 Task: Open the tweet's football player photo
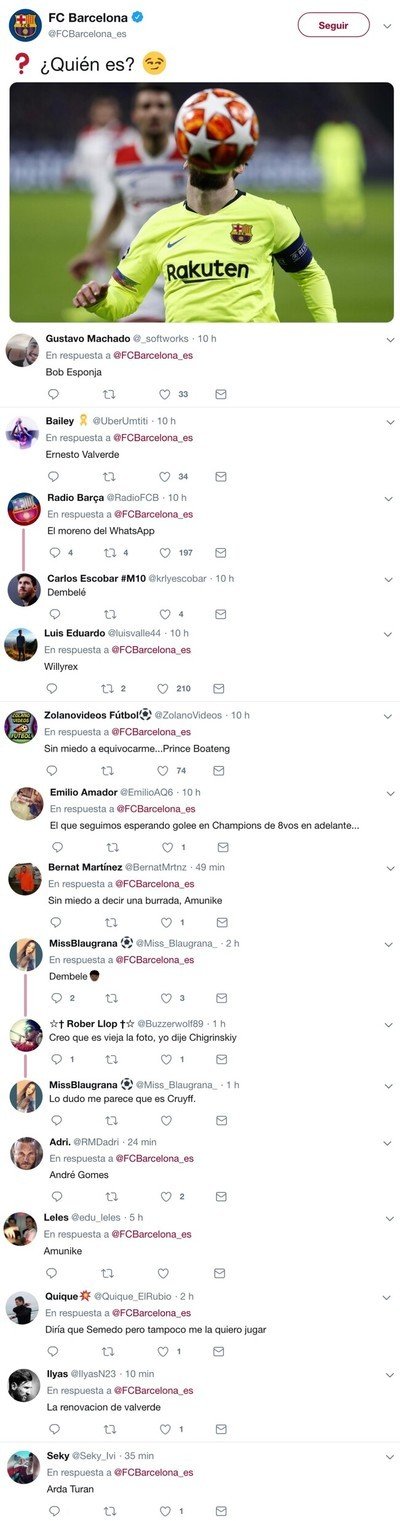click(201, 202)
